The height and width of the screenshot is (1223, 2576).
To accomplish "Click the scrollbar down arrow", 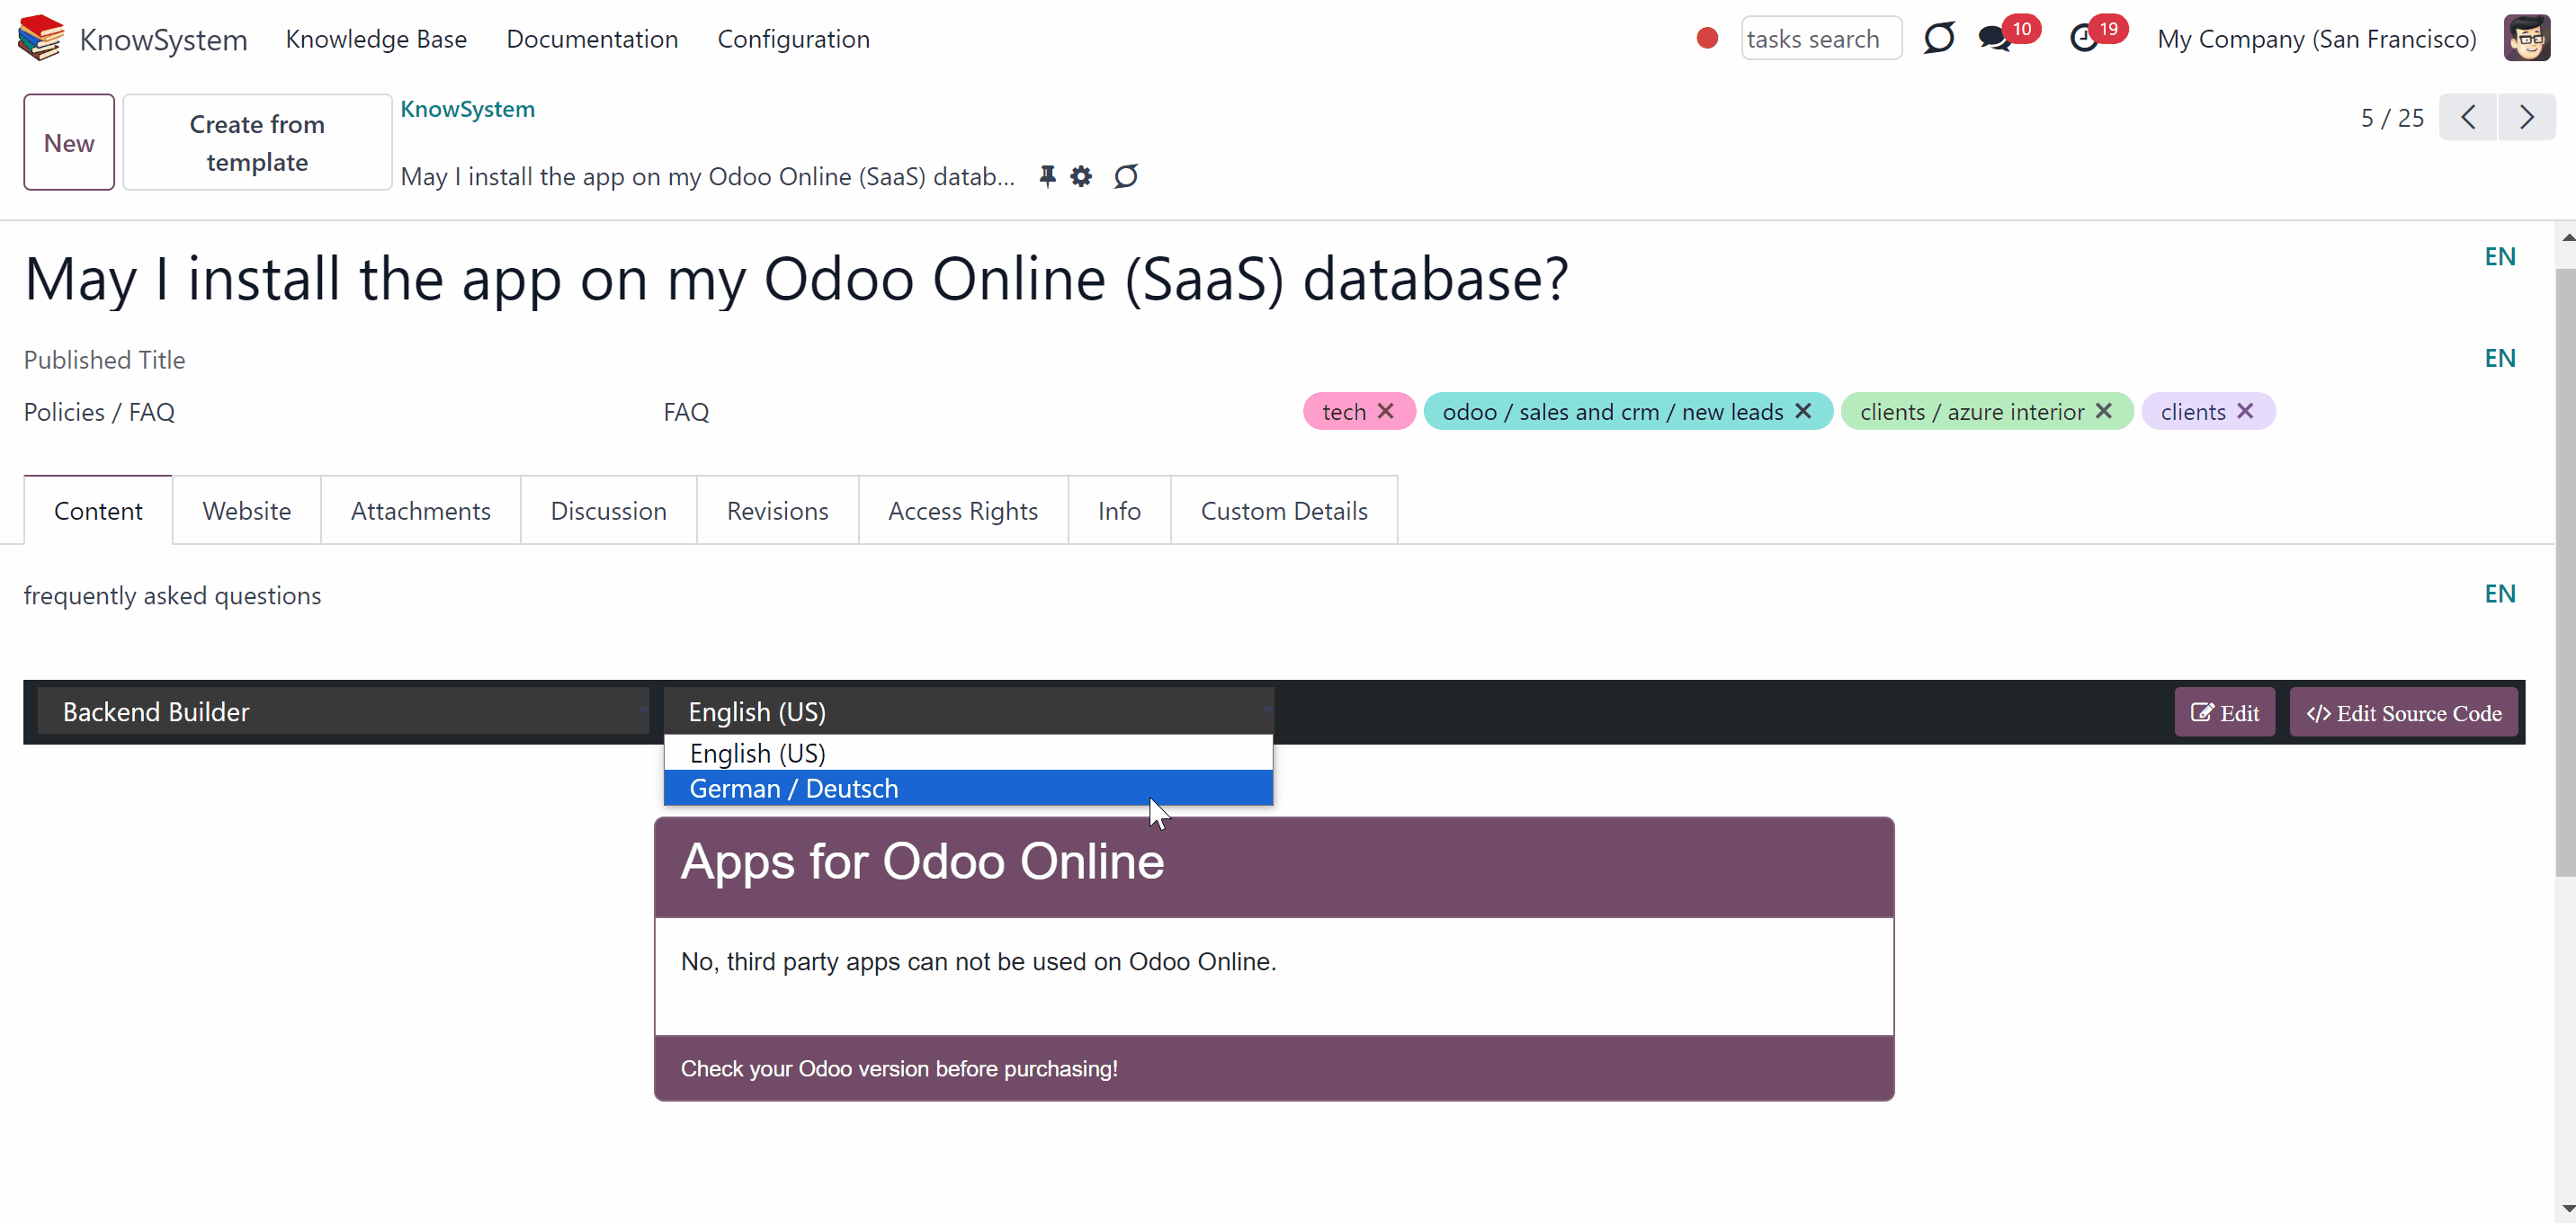I will [x=2566, y=1210].
